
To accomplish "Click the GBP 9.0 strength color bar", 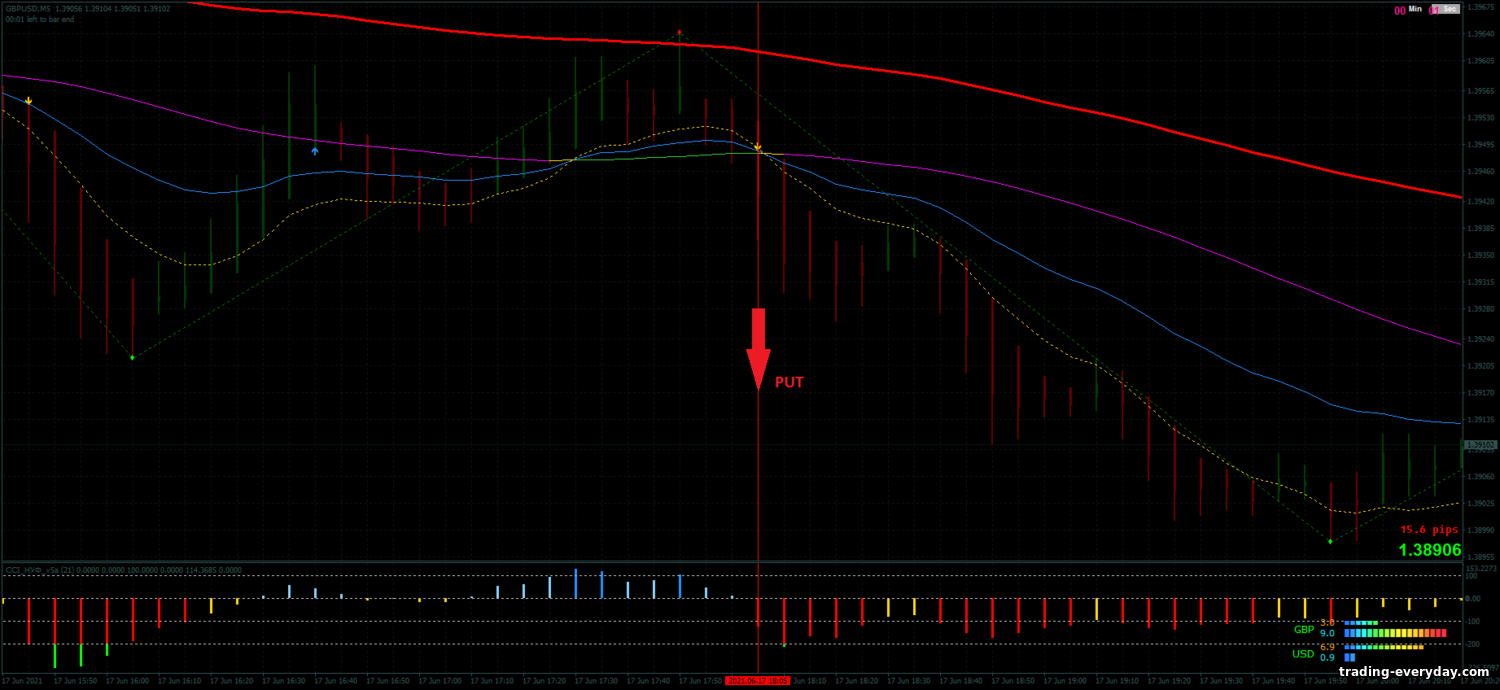I will pyautogui.click(x=1395, y=633).
